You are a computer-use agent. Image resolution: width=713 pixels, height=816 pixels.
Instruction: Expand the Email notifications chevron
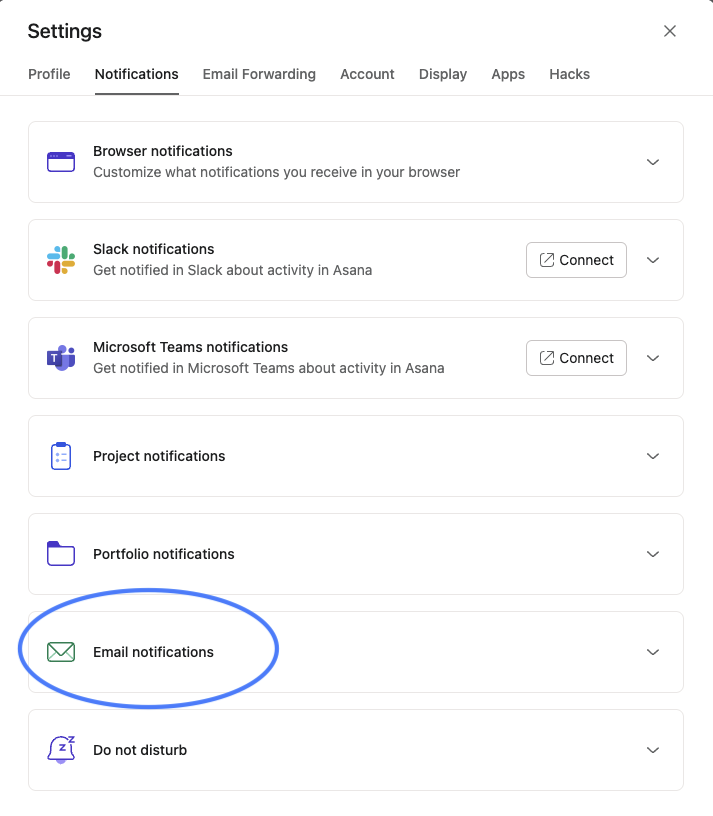pyautogui.click(x=653, y=652)
